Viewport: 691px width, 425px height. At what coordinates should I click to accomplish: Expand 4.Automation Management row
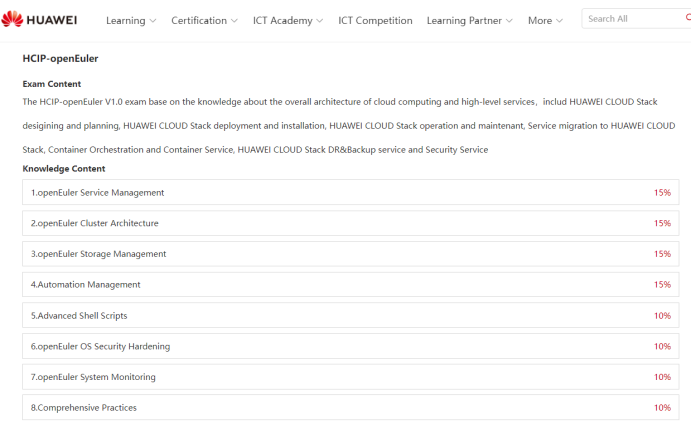(351, 284)
